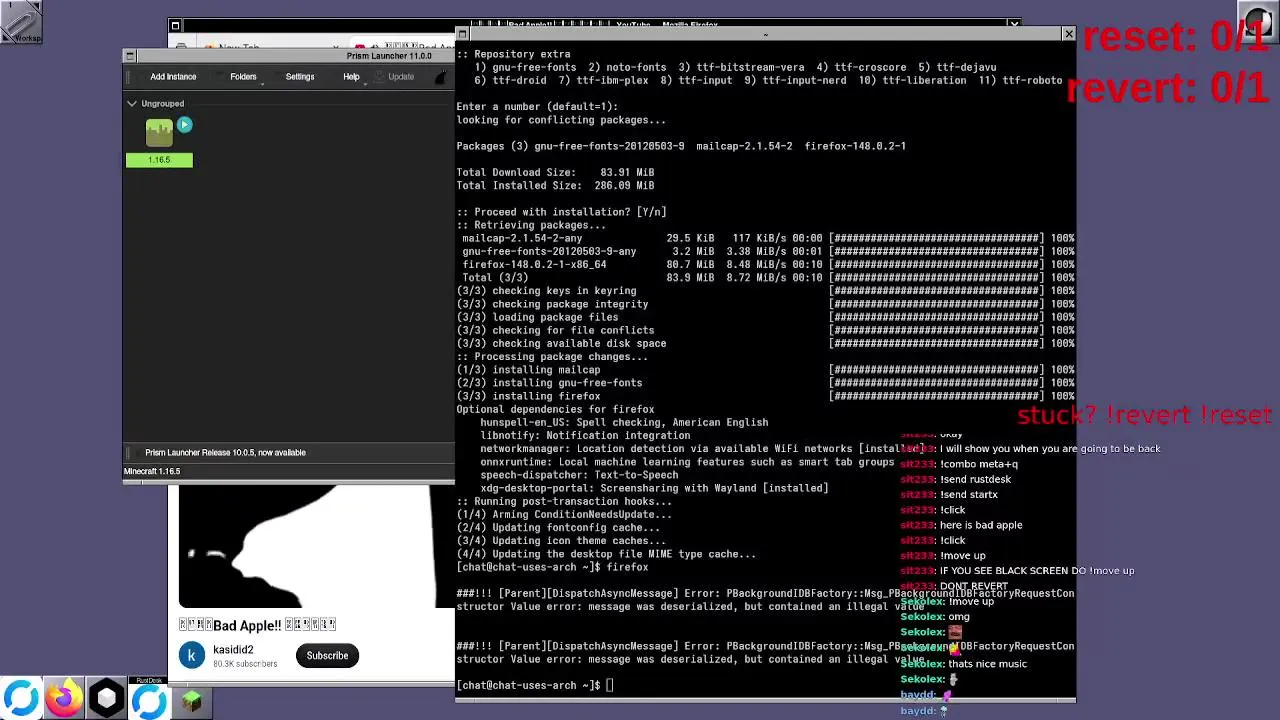Click the Bad Apple video thumbnail
The width and height of the screenshot is (1280, 720).
(316, 547)
